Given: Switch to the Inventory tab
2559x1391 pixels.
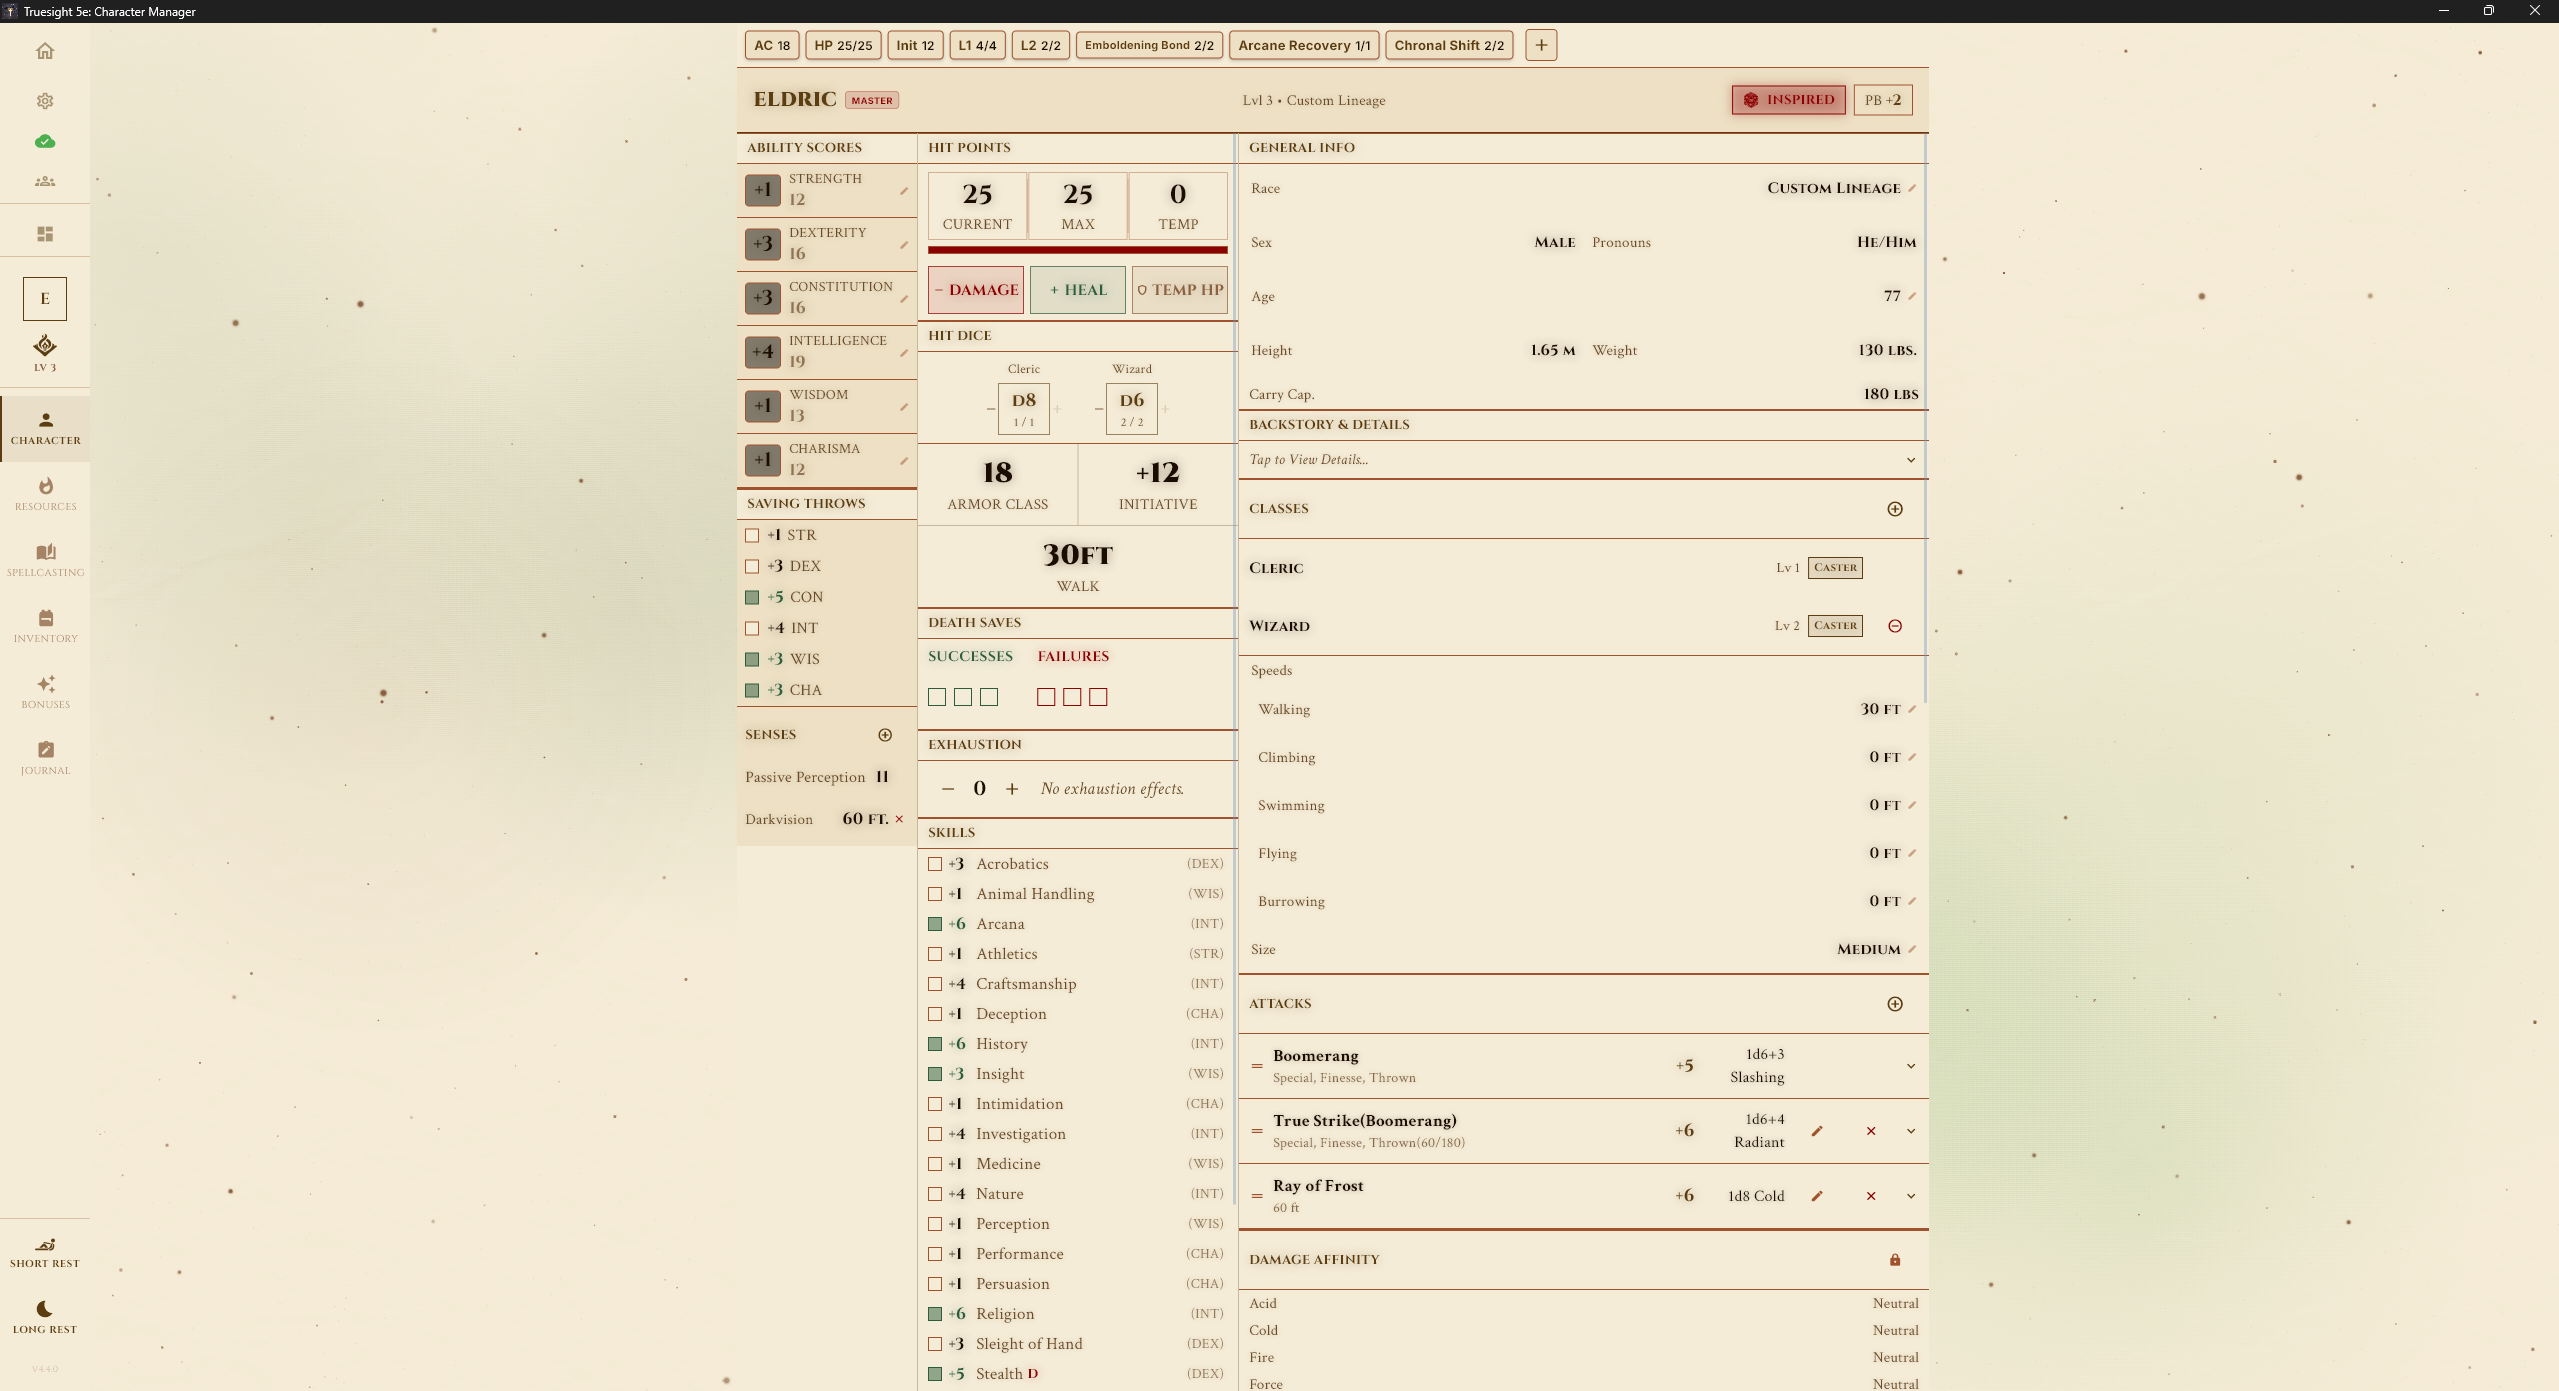Looking at the screenshot, I should [45, 625].
